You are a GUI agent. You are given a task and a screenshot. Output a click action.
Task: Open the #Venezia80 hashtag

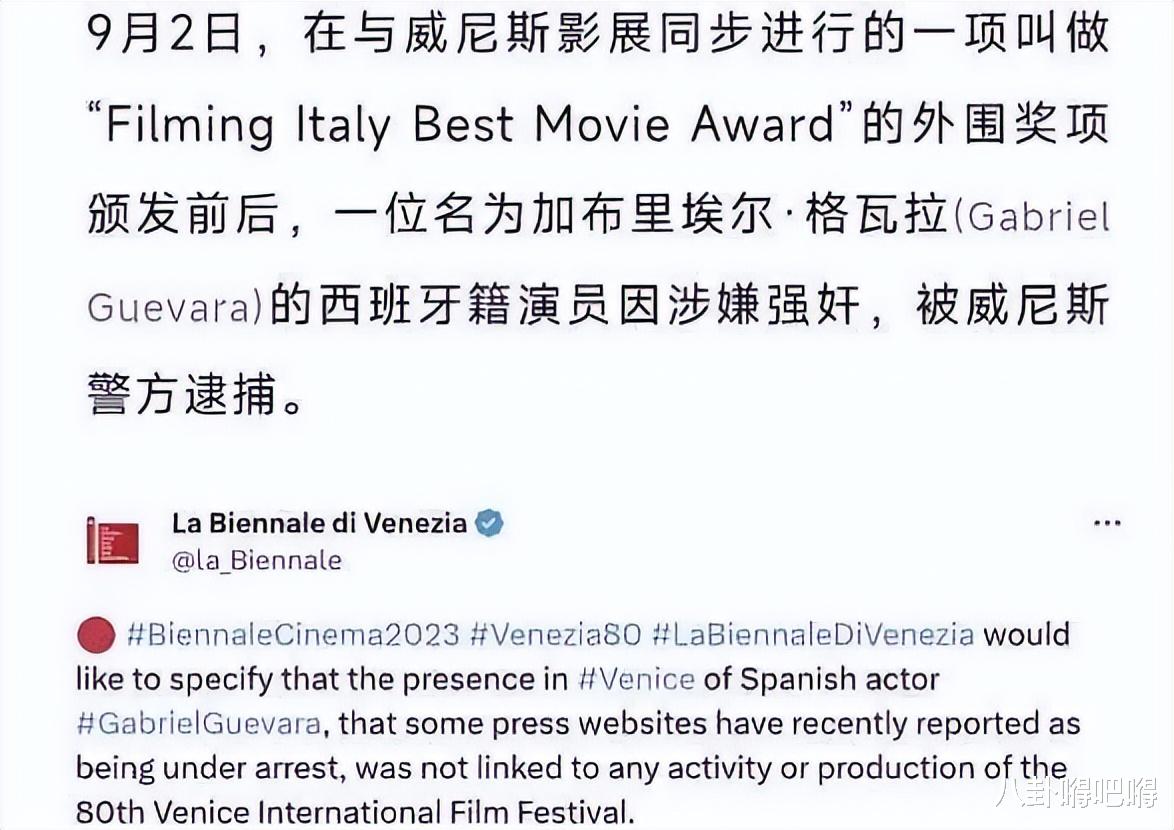click(556, 635)
